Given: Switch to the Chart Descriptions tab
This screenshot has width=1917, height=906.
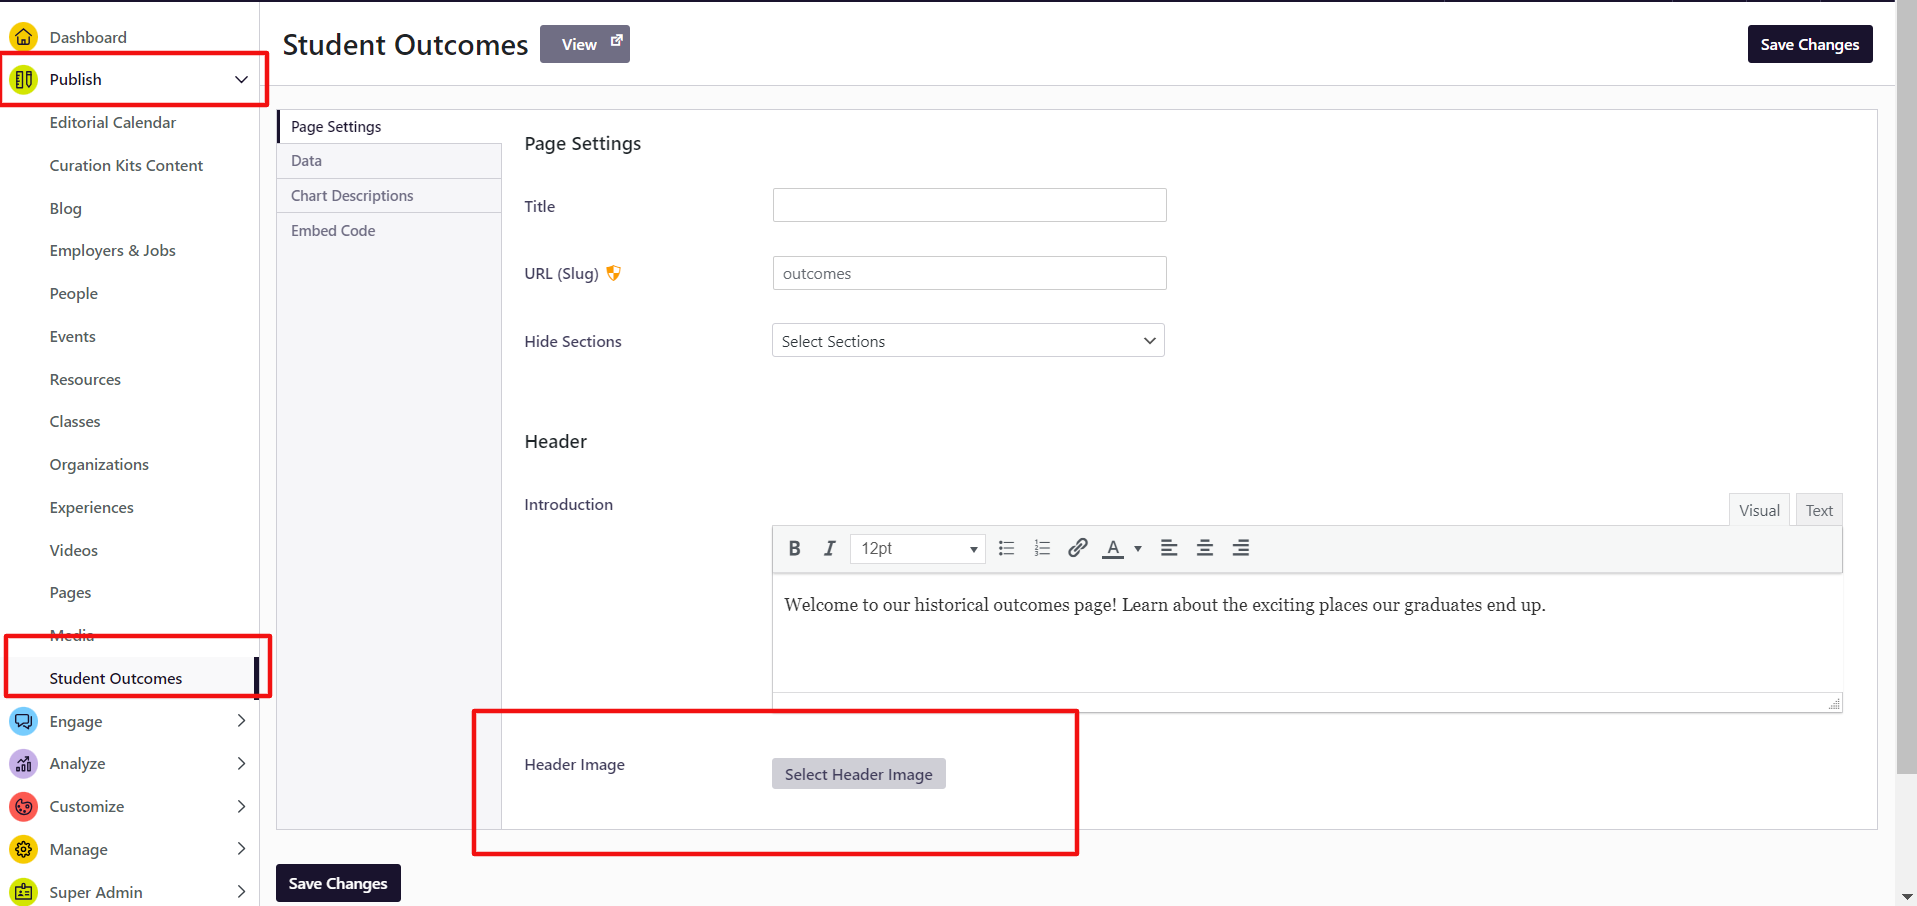Looking at the screenshot, I should (352, 196).
